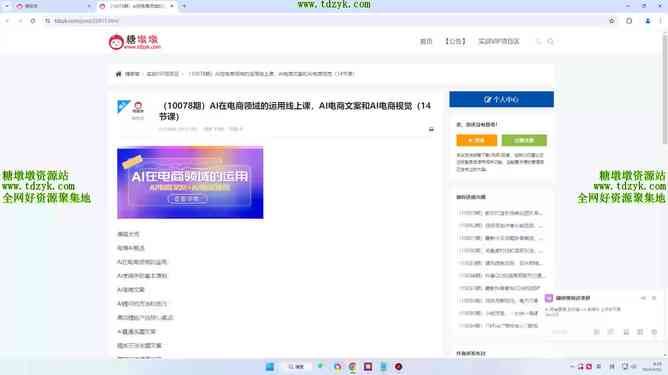Image resolution: width=668 pixels, height=375 pixels.
Task: Open the extensions puzzle icon
Action: 629,20
